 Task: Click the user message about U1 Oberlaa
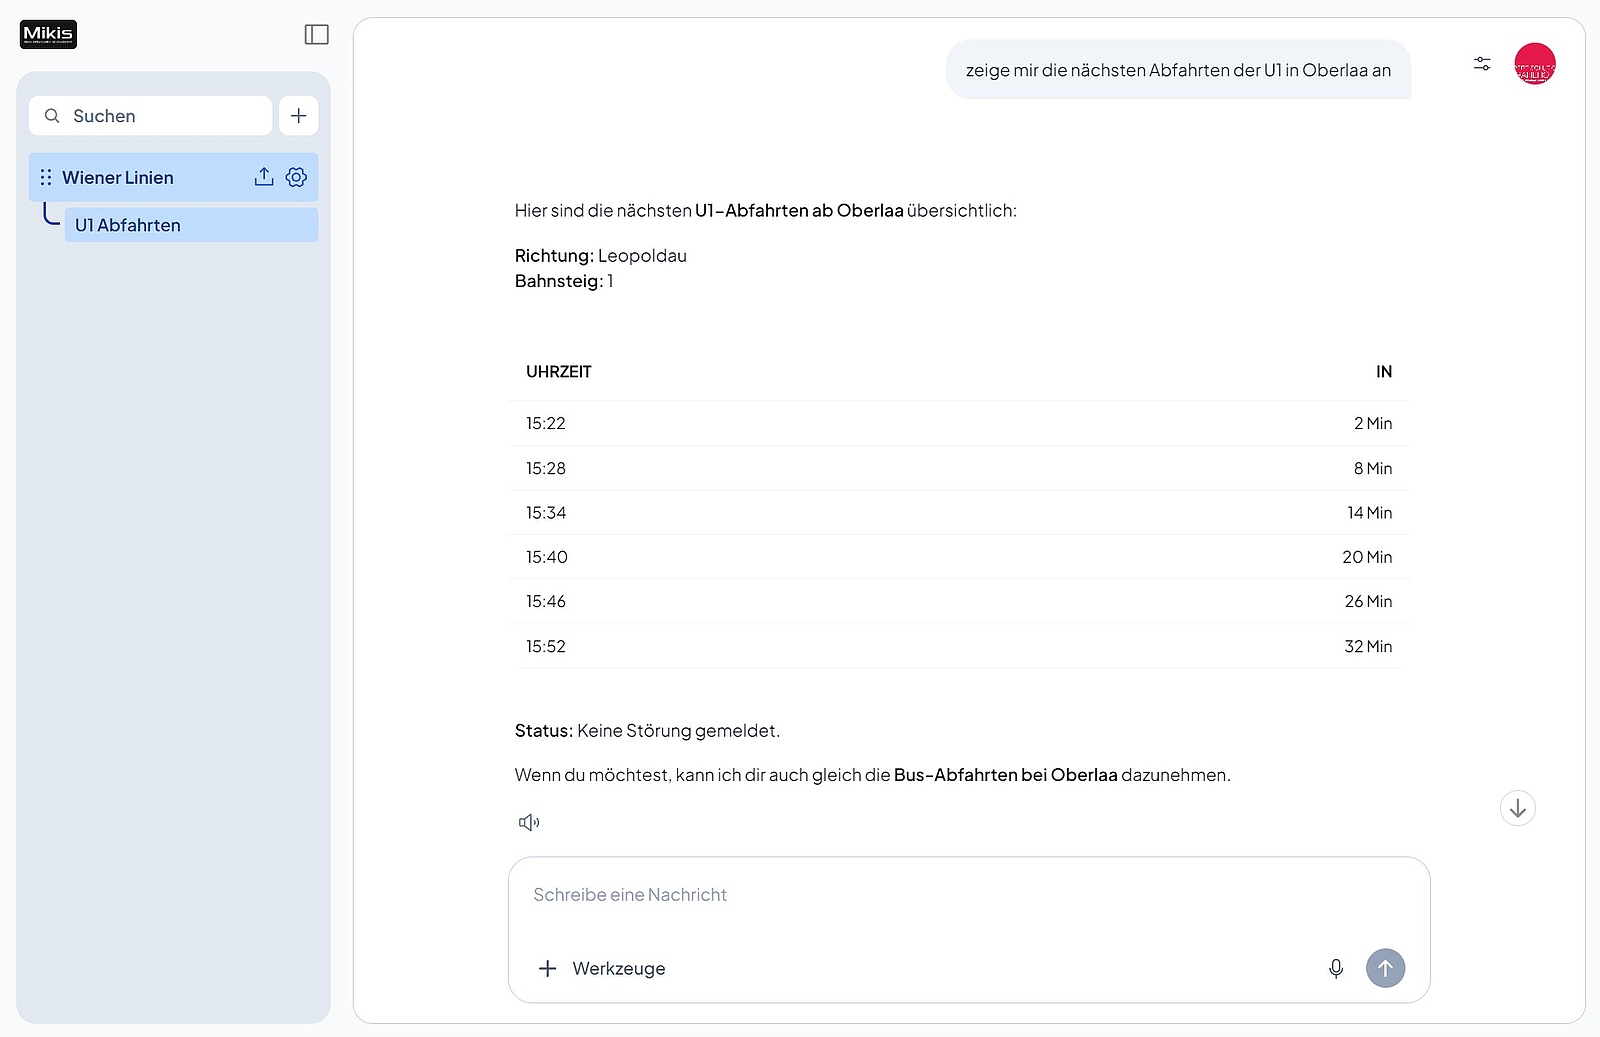(1177, 70)
